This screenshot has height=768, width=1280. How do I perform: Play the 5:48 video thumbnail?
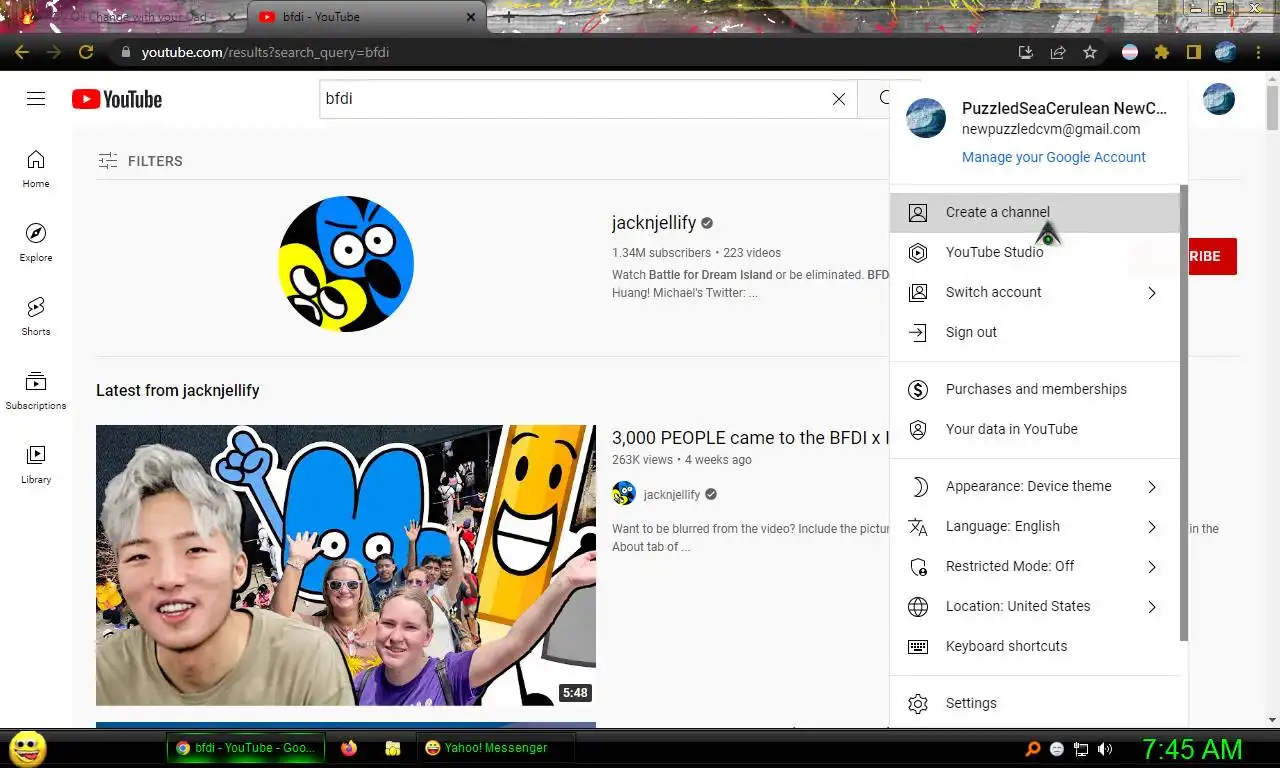pyautogui.click(x=346, y=565)
